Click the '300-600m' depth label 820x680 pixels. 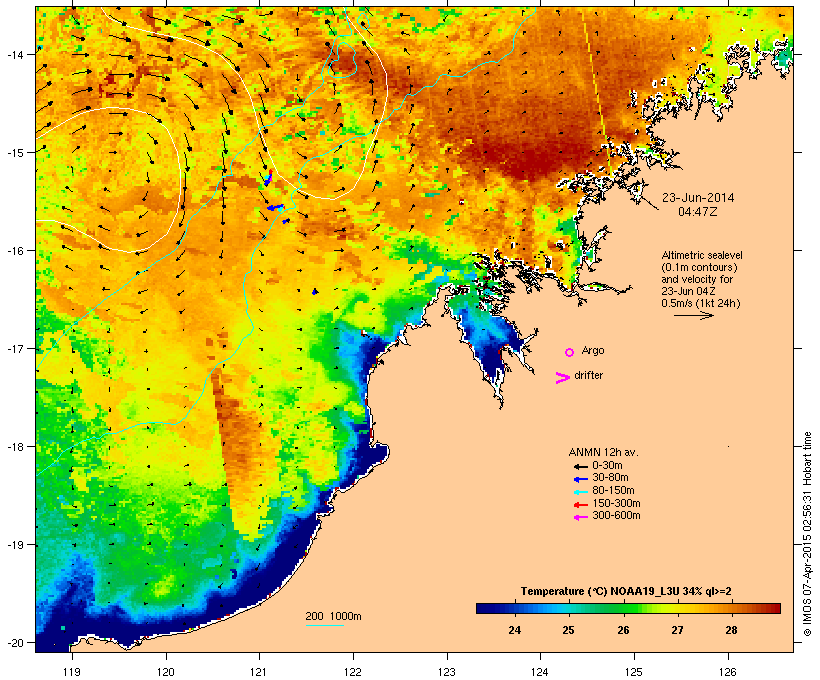click(616, 516)
